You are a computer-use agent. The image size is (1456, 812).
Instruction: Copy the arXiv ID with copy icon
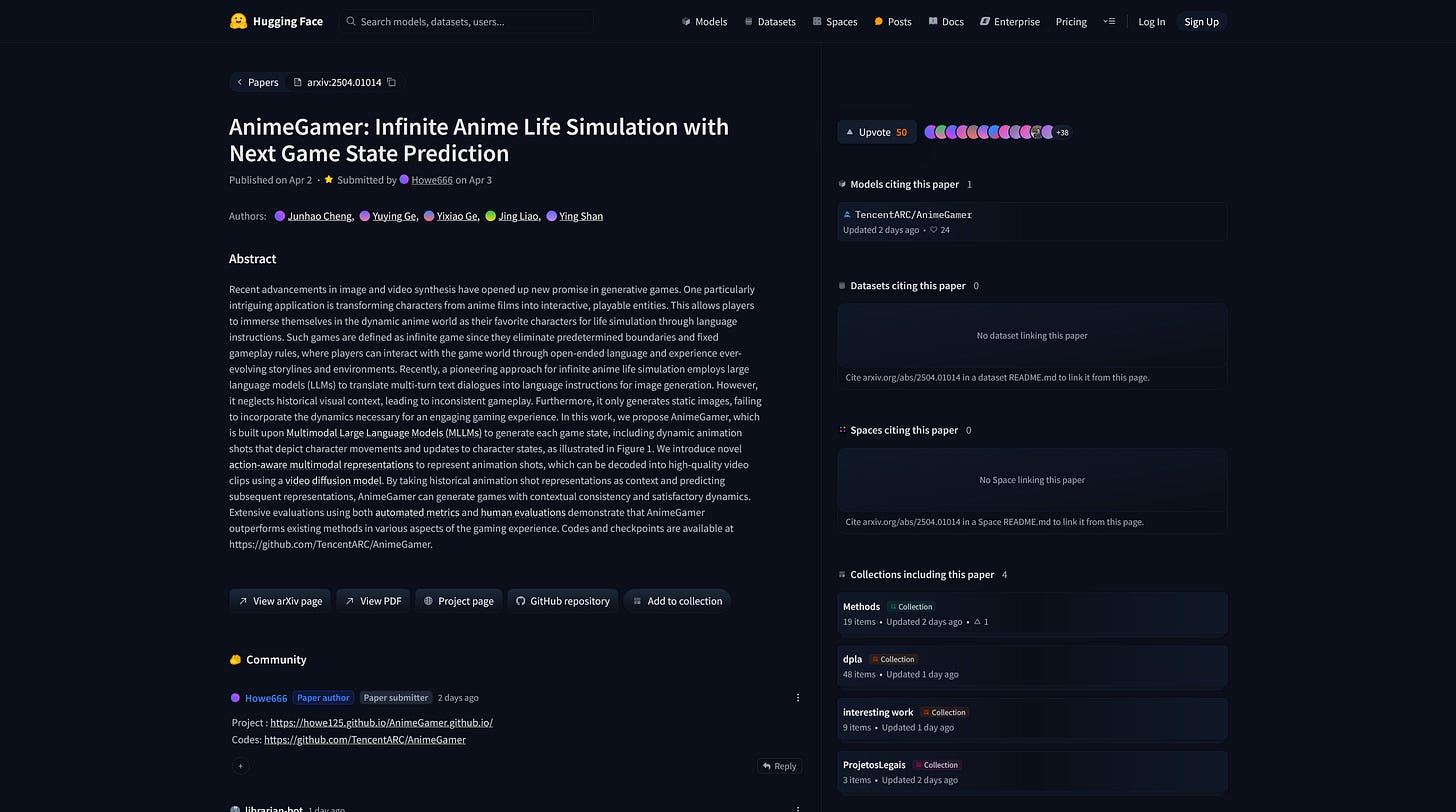click(x=392, y=82)
